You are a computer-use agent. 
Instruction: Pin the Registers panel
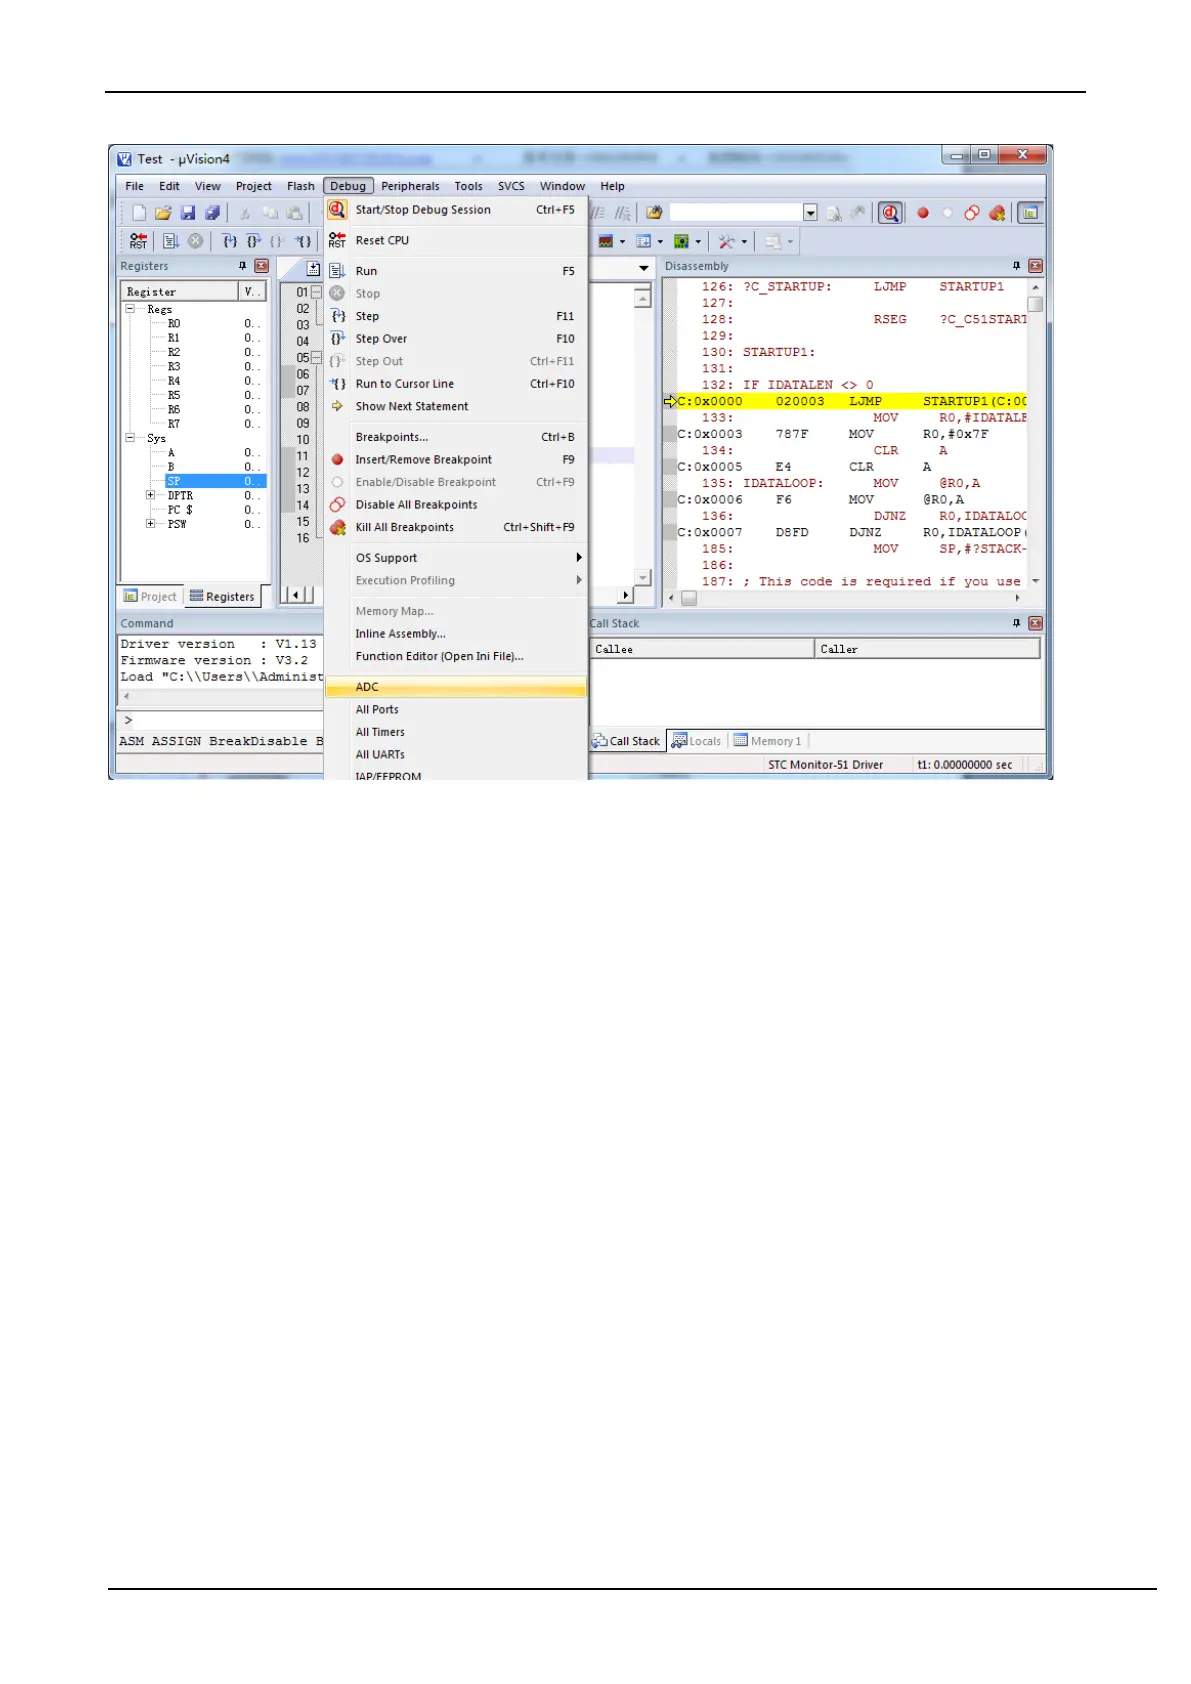pyautogui.click(x=242, y=266)
